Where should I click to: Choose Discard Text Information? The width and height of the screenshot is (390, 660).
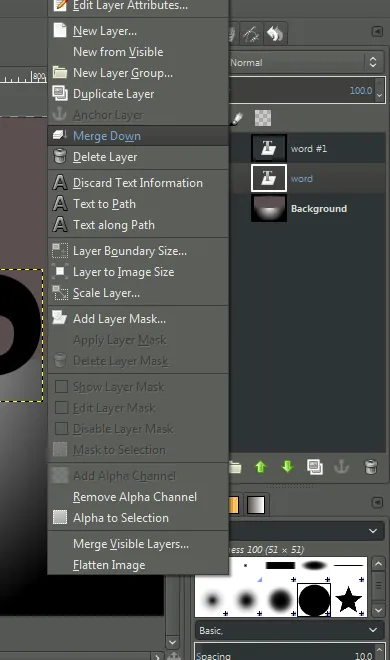click(138, 183)
